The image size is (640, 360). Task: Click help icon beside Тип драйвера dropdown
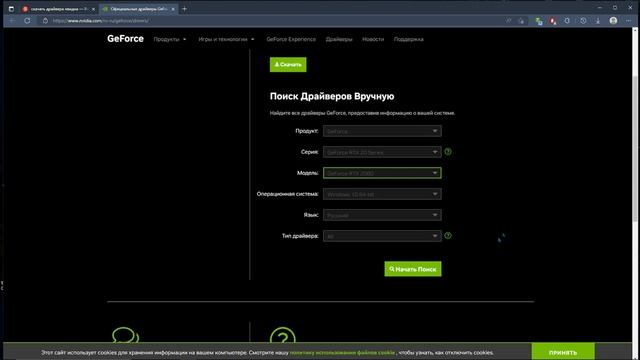448,236
